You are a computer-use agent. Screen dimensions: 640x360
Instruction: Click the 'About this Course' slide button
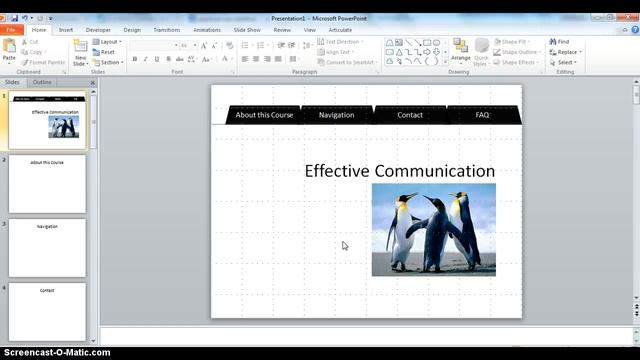pos(264,115)
